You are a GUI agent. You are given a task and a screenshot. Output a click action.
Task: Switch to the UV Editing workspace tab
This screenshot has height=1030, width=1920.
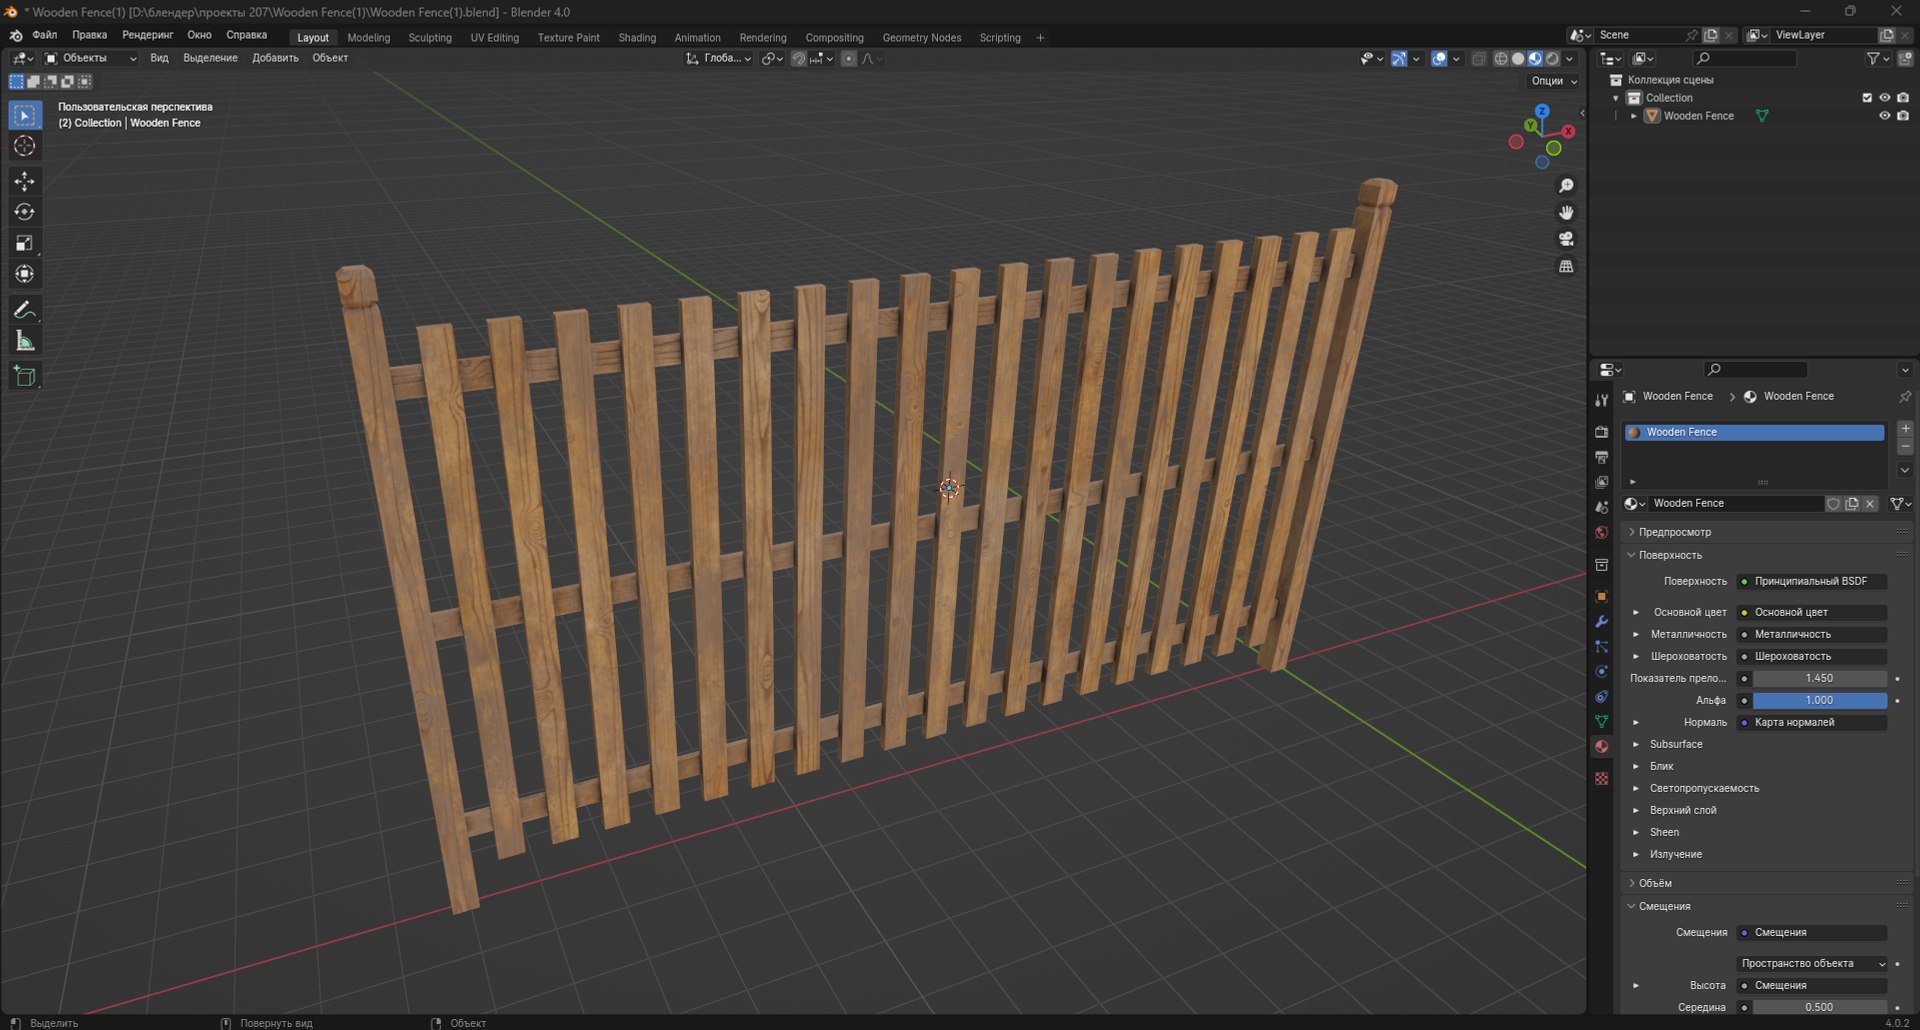click(x=495, y=38)
